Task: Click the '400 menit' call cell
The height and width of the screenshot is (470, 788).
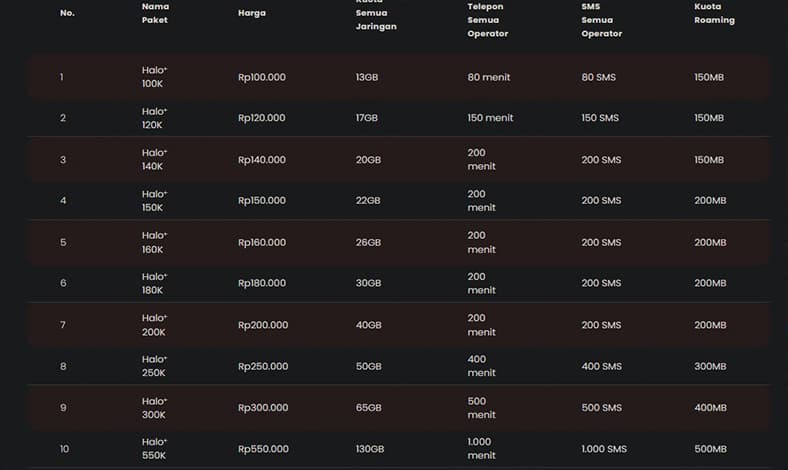Action: [x=481, y=366]
